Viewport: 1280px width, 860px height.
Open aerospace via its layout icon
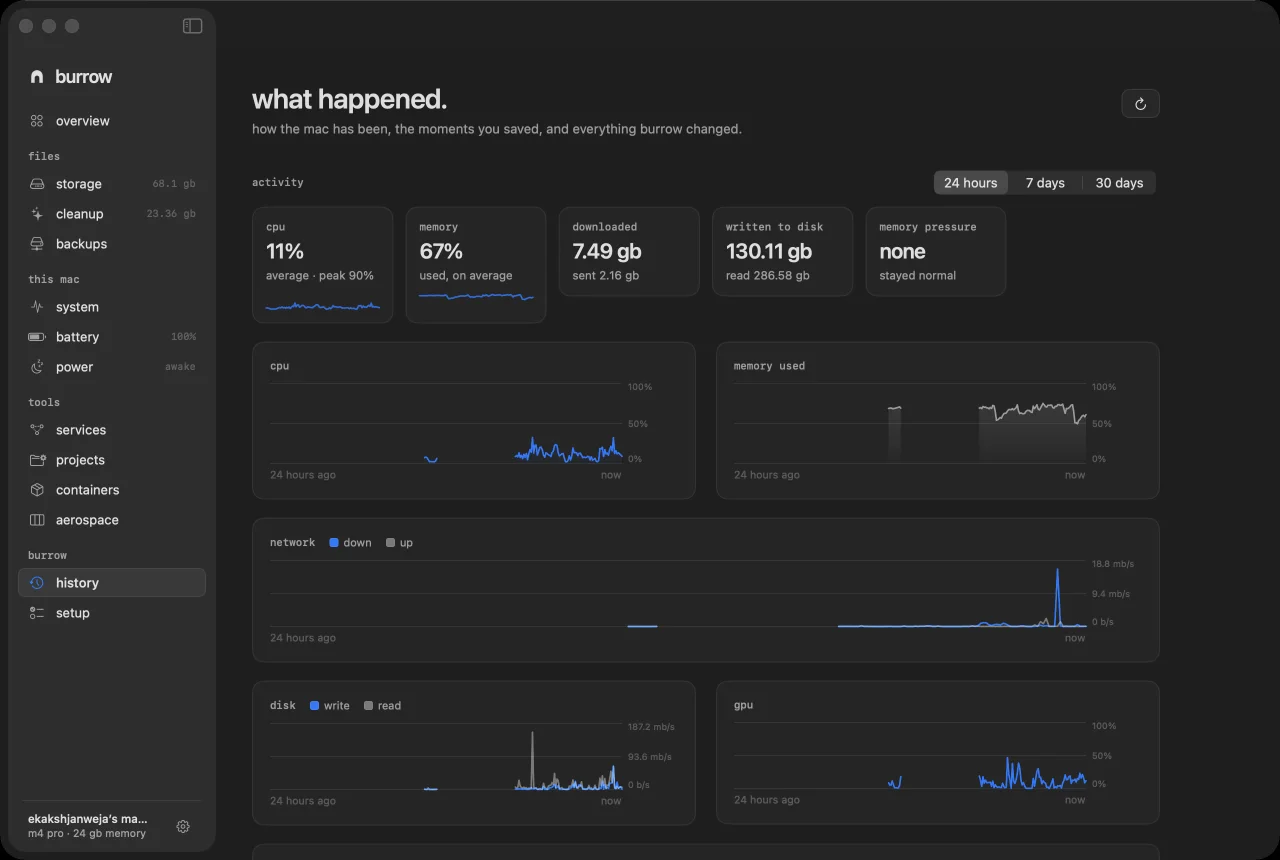click(x=37, y=520)
